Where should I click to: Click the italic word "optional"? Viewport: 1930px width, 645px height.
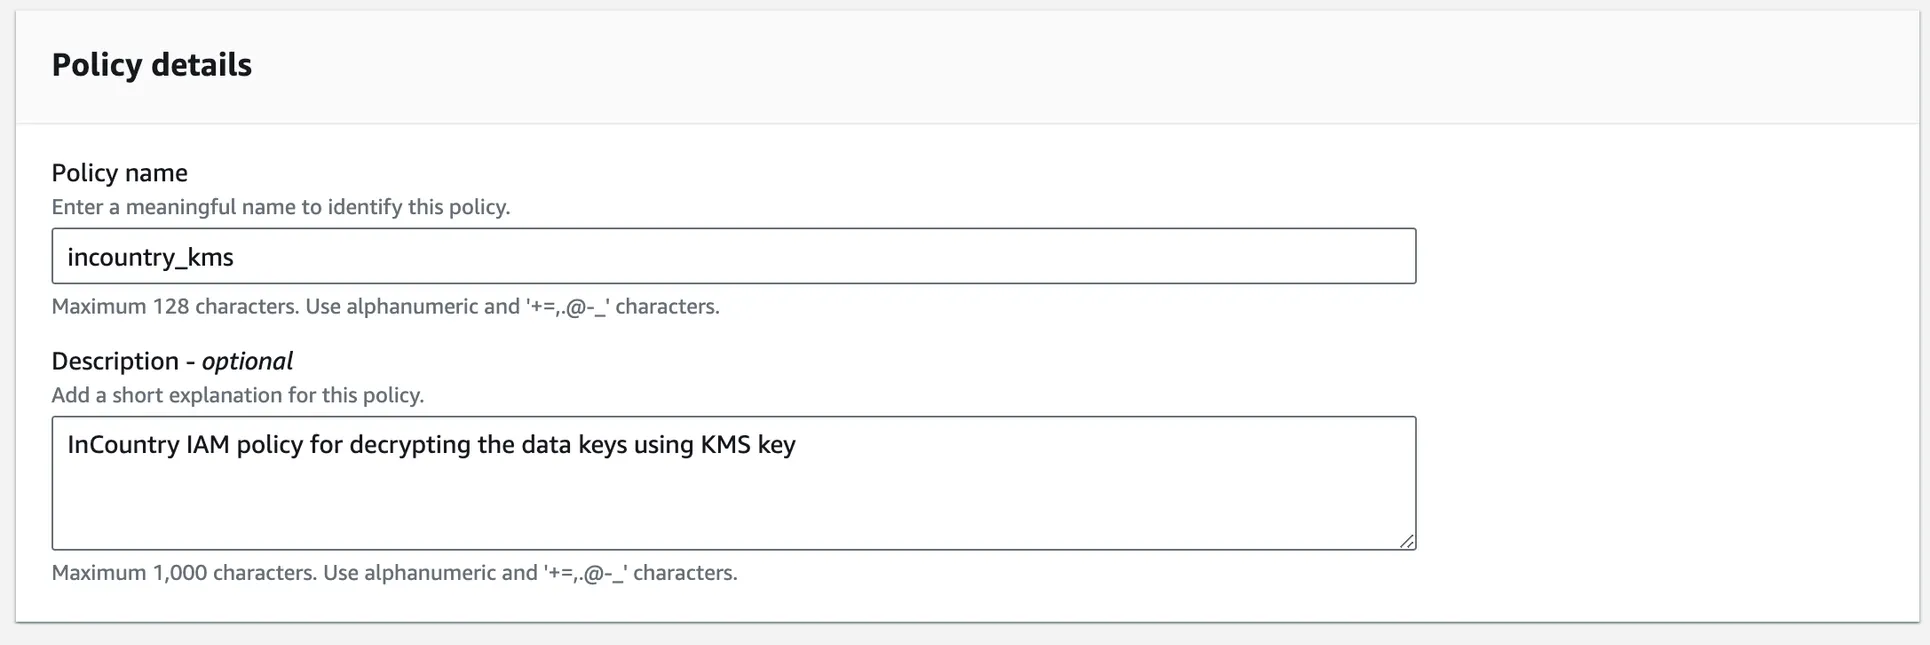click(x=247, y=361)
